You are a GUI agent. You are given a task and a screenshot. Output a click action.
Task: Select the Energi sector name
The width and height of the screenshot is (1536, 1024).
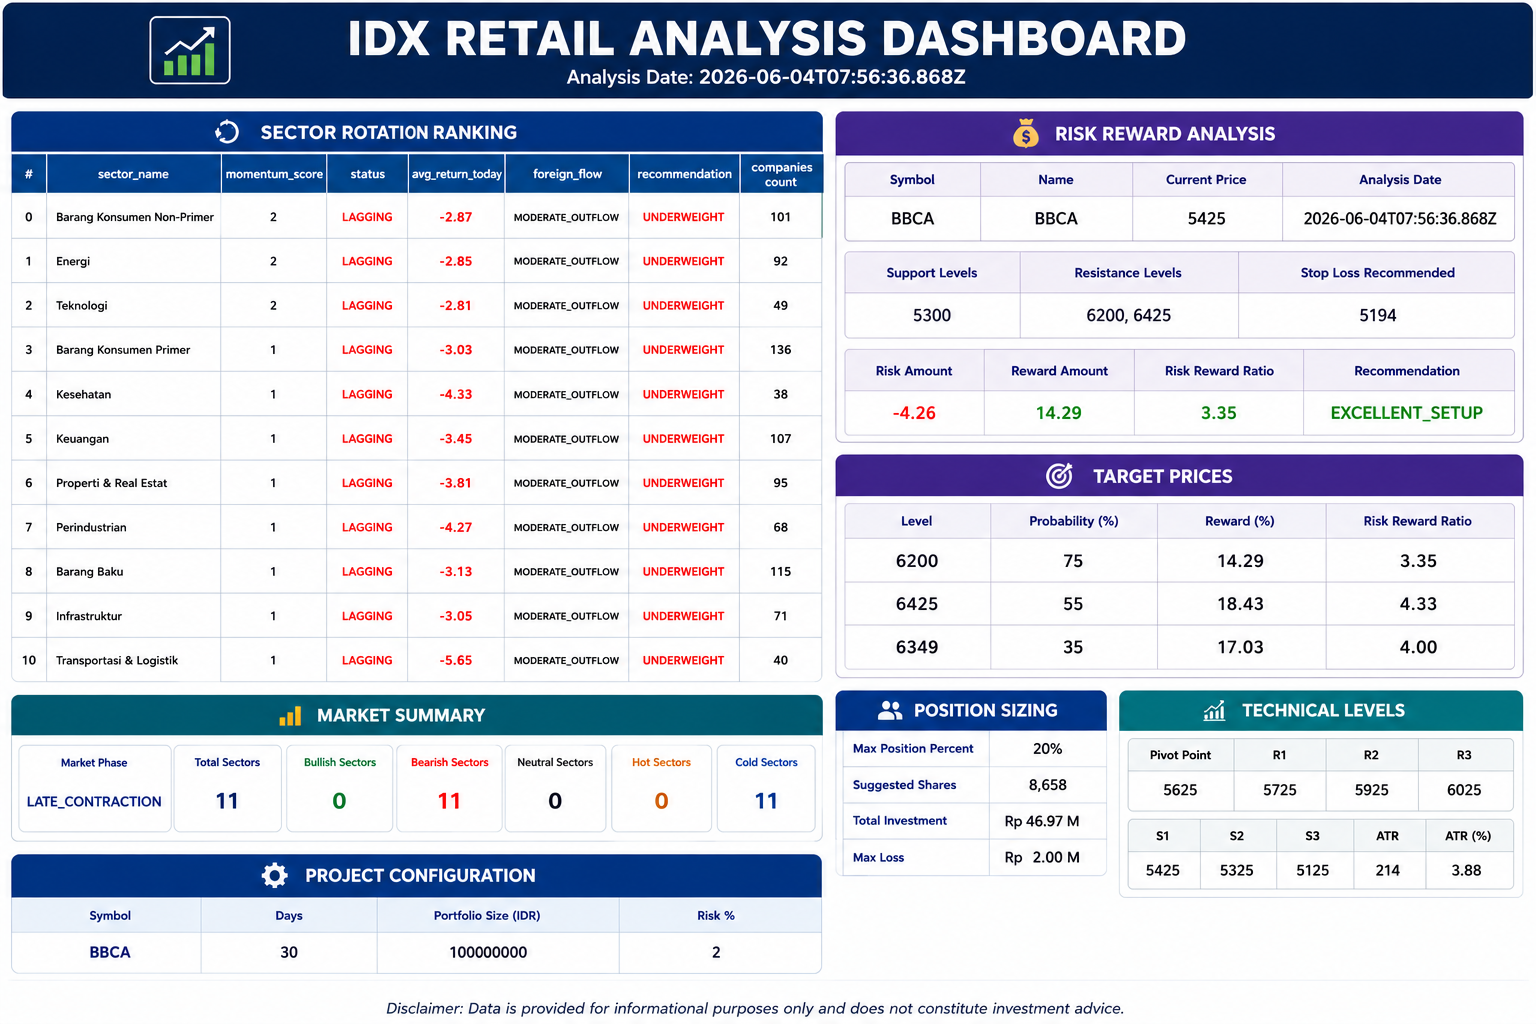73,261
